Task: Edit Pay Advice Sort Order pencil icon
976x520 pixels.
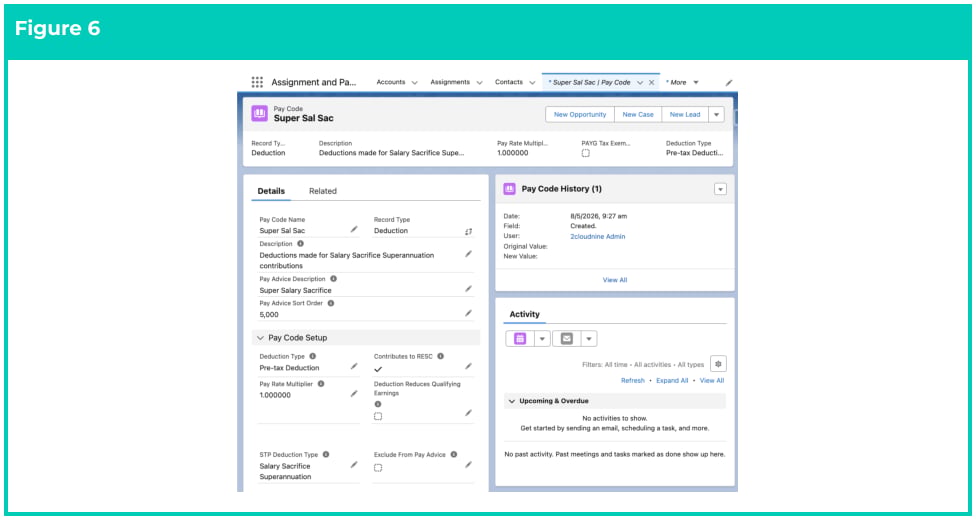Action: [x=468, y=313]
